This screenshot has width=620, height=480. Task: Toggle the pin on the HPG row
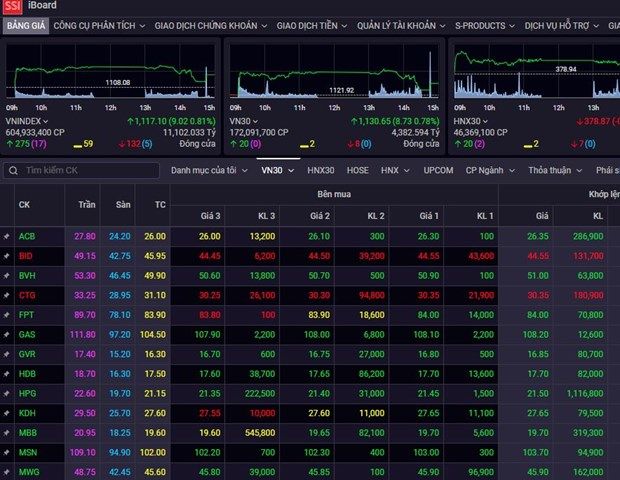pos(7,393)
